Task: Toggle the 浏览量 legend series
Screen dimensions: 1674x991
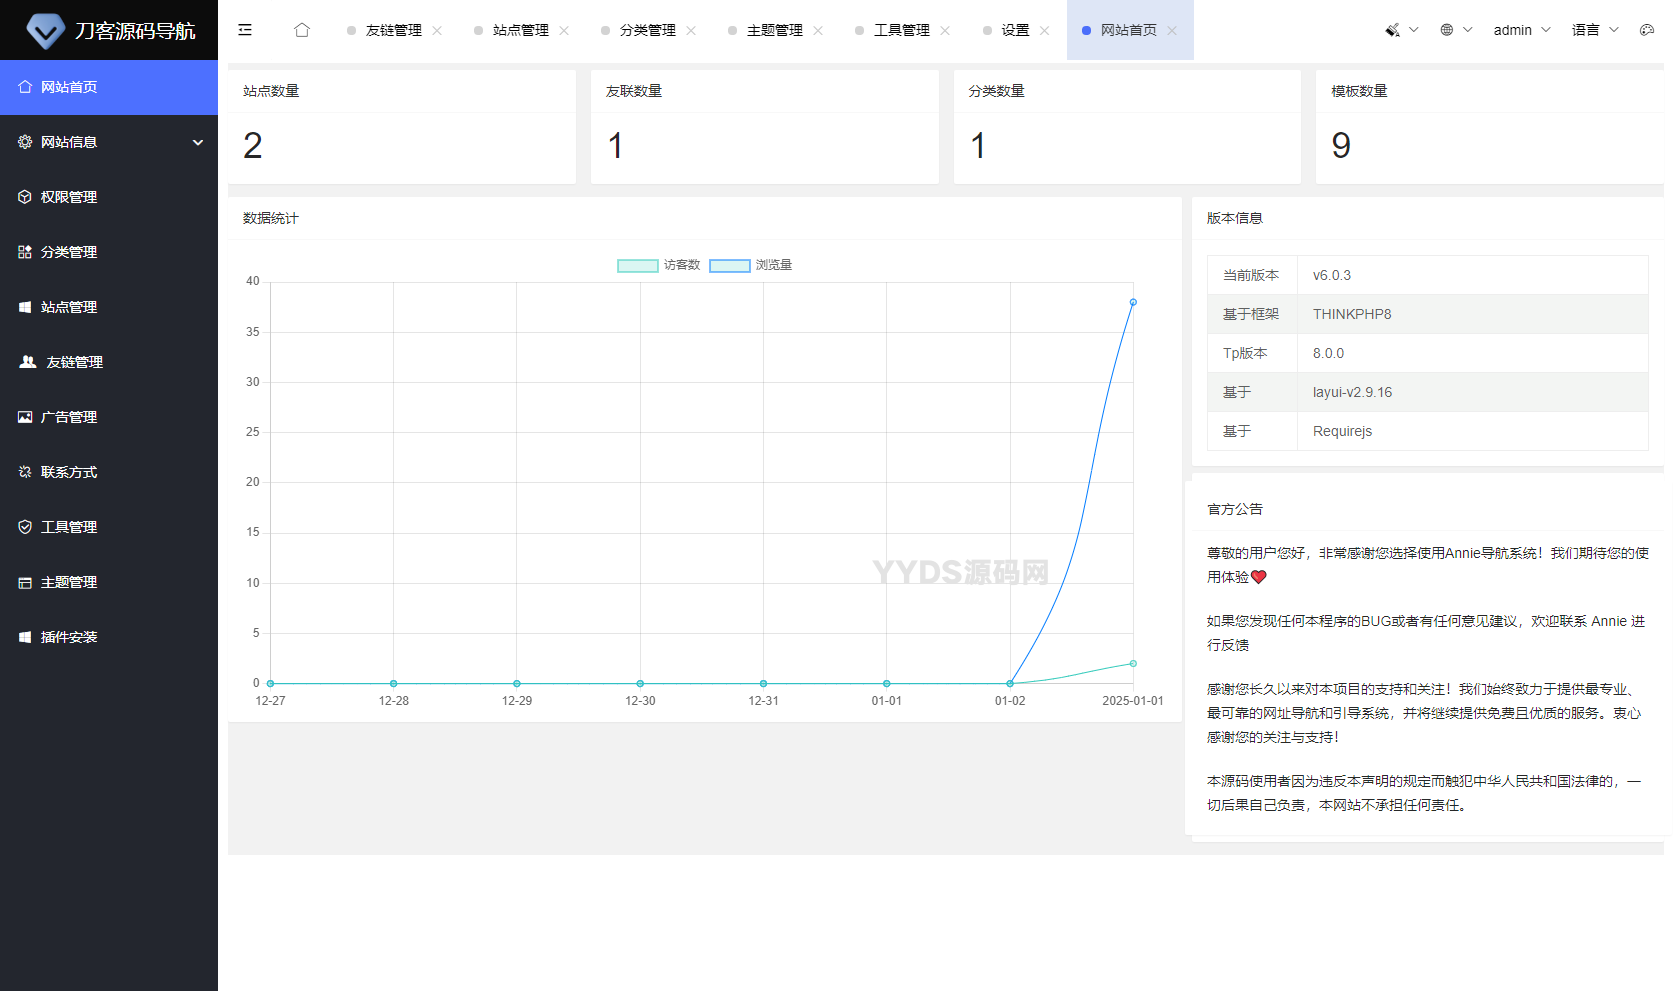Action: click(751, 265)
